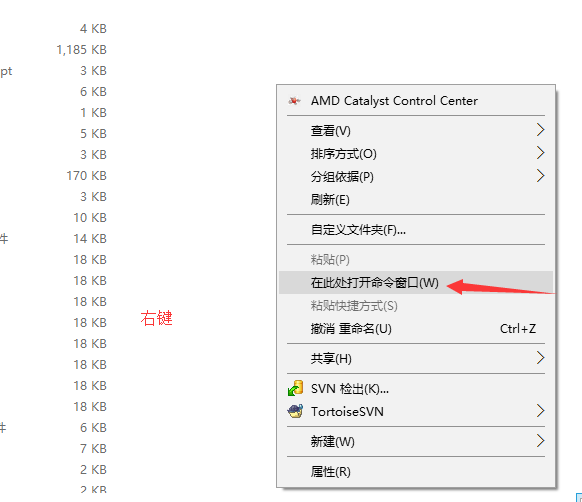Click the AMD Catalyst Control Center icon
The image size is (582, 502).
[x=295, y=101]
